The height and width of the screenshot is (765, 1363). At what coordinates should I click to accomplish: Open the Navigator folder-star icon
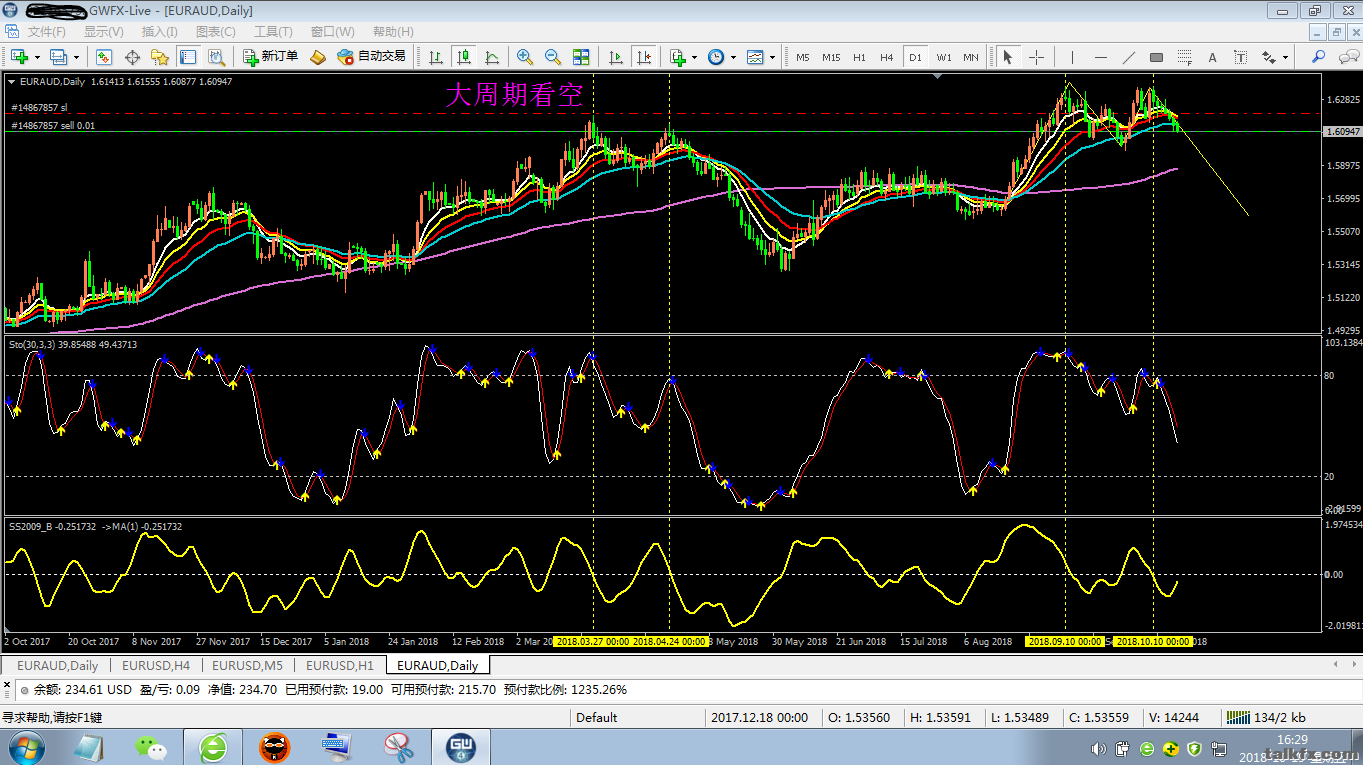pyautogui.click(x=160, y=57)
